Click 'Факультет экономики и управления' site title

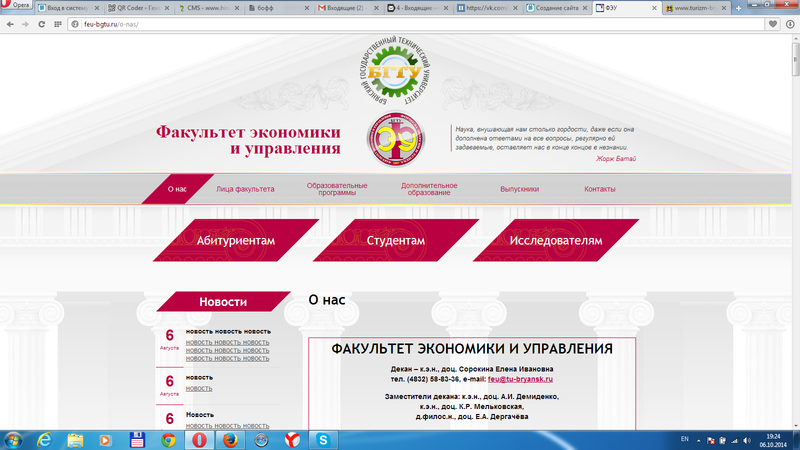248,140
